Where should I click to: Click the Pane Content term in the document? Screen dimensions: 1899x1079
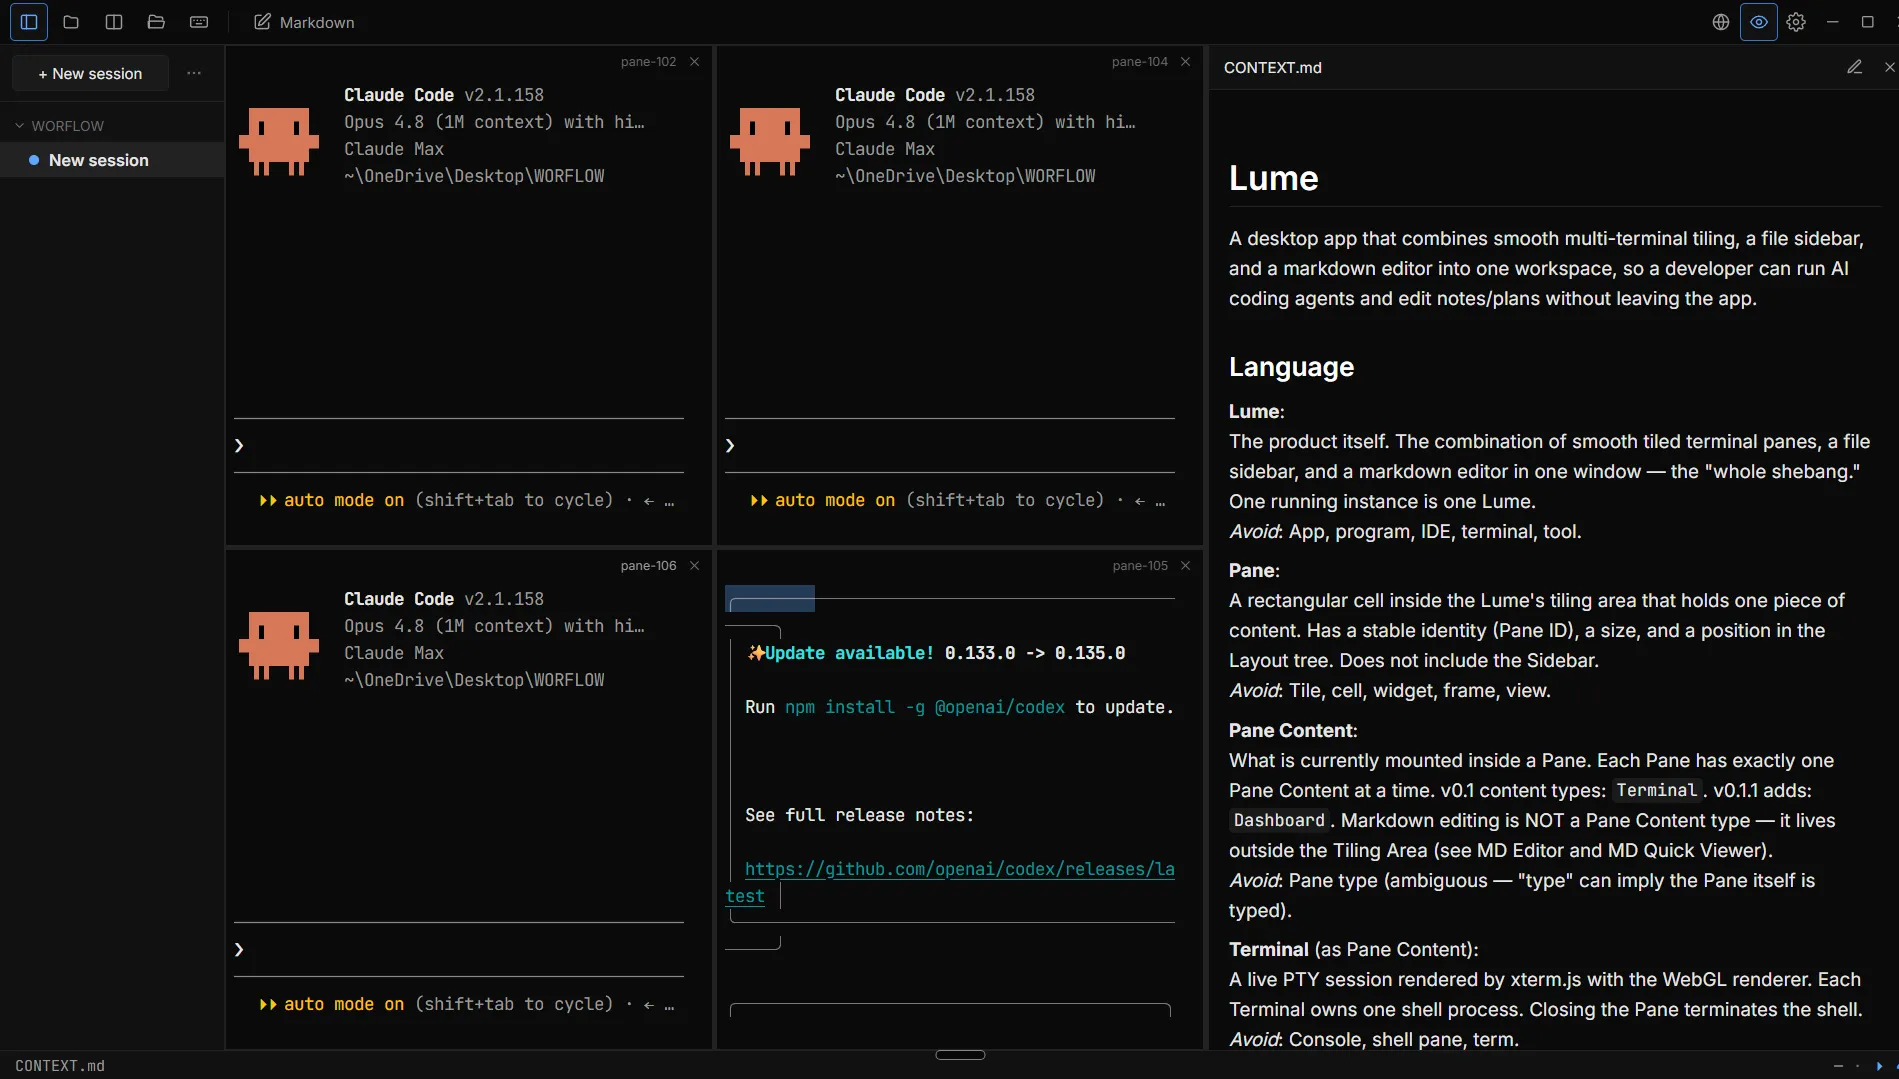pyautogui.click(x=1291, y=730)
